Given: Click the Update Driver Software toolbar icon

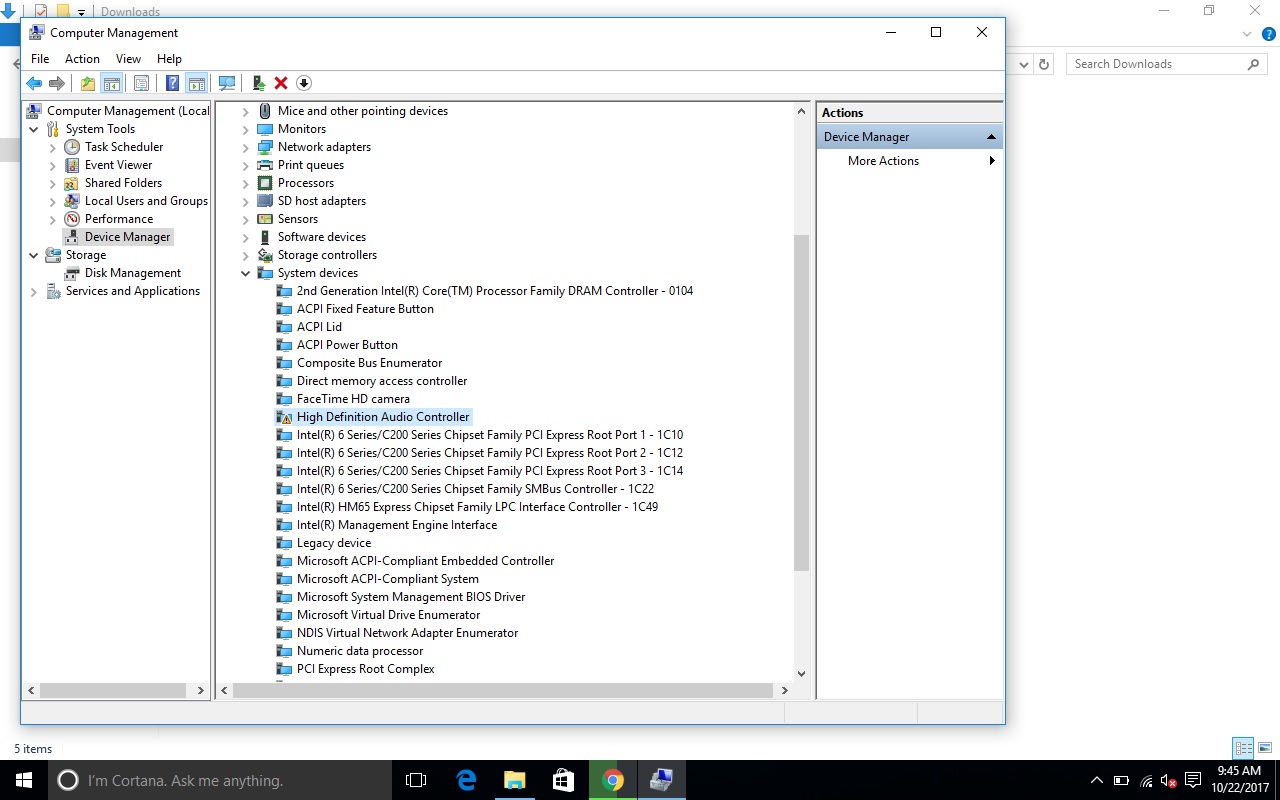Looking at the screenshot, I should click(x=259, y=84).
